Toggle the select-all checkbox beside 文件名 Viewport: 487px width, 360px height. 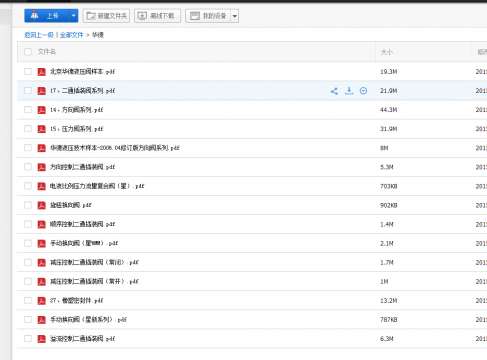tap(28, 52)
